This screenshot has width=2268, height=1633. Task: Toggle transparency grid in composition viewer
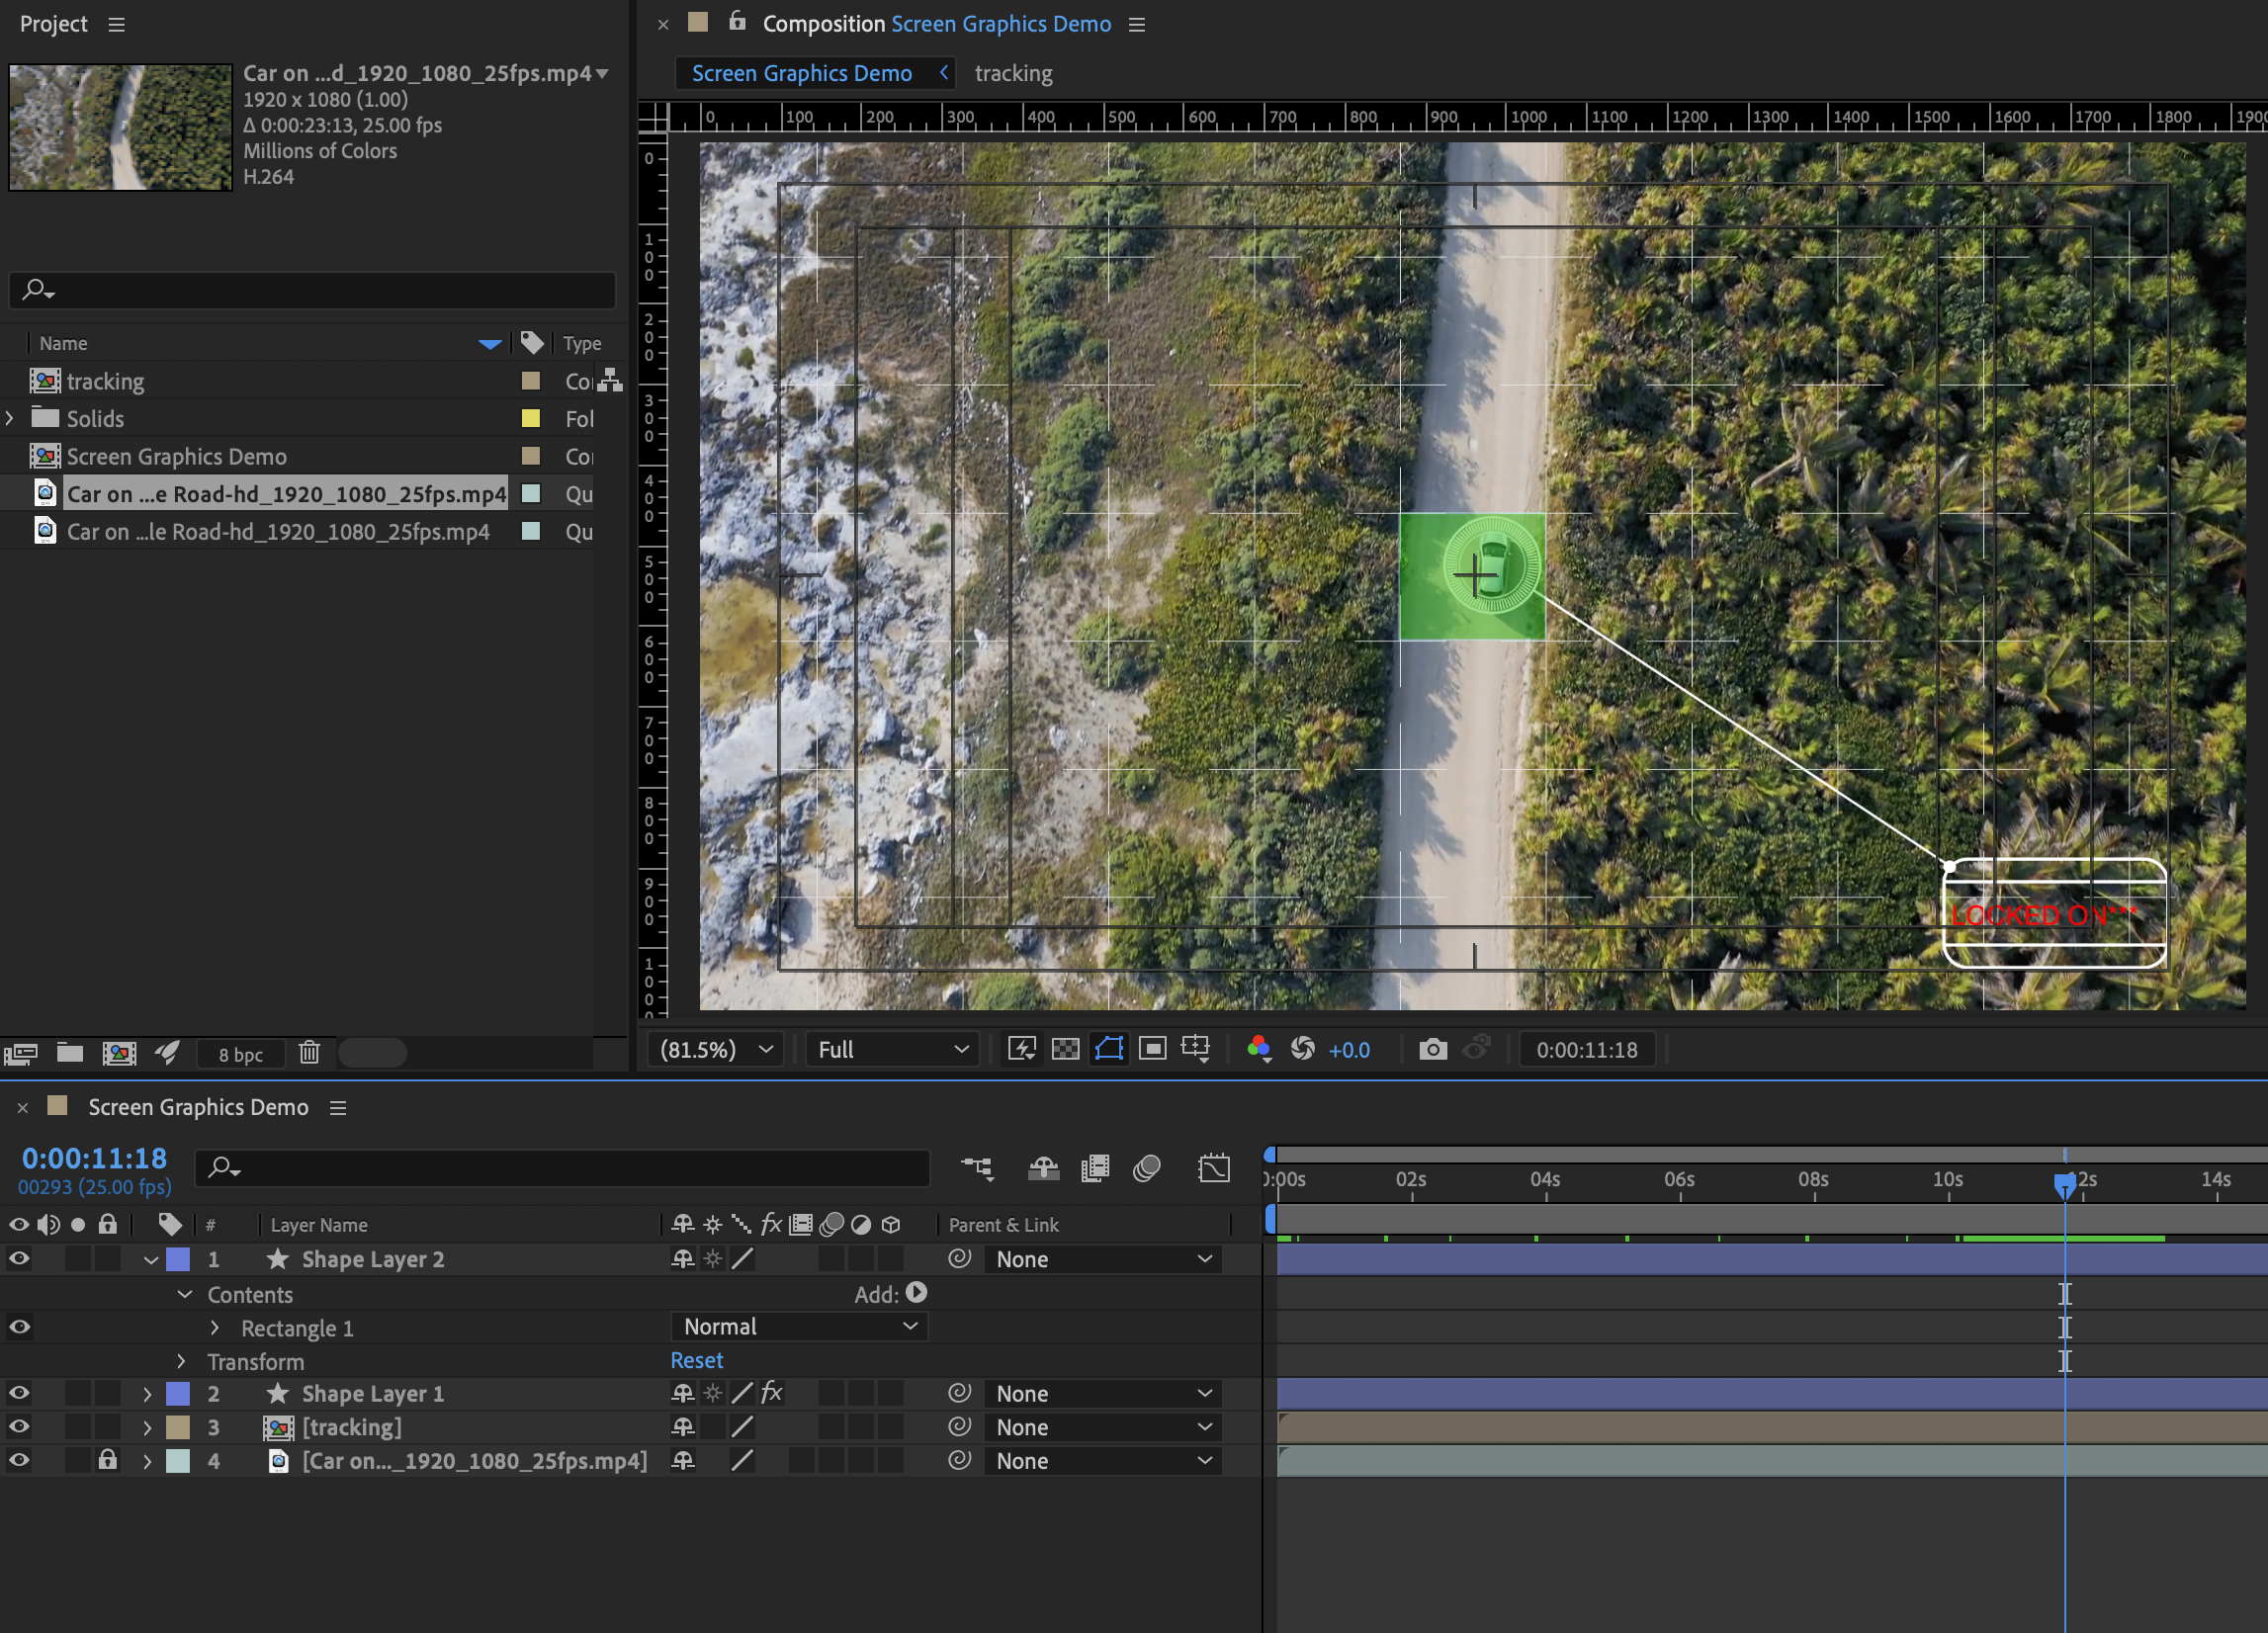pos(1065,1049)
